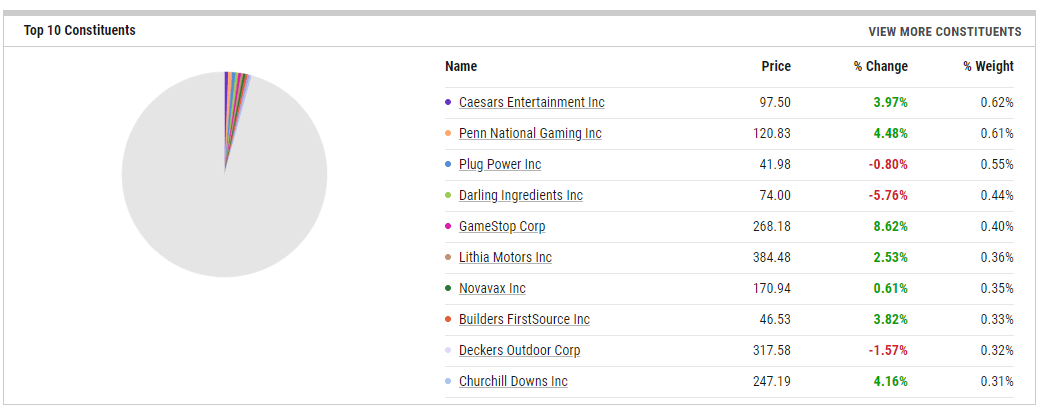View Churchill Downs Inc details

click(x=513, y=381)
